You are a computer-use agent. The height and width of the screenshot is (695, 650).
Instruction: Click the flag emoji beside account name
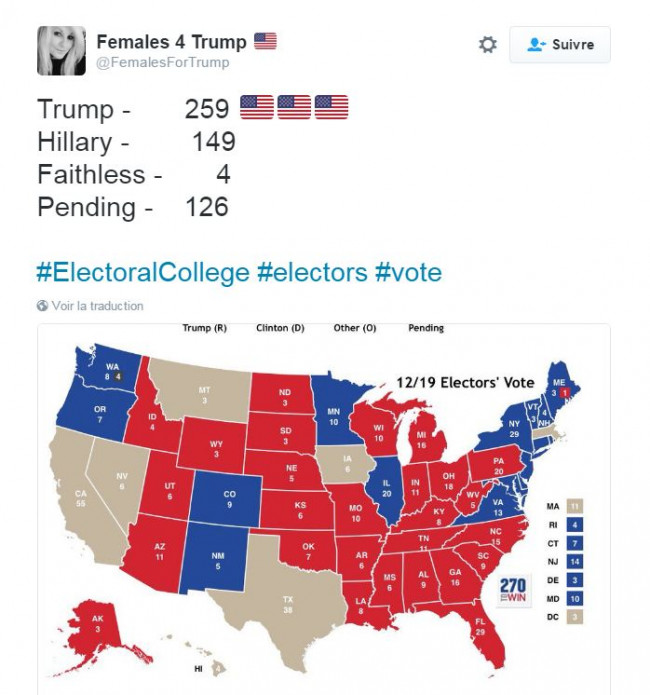265,41
